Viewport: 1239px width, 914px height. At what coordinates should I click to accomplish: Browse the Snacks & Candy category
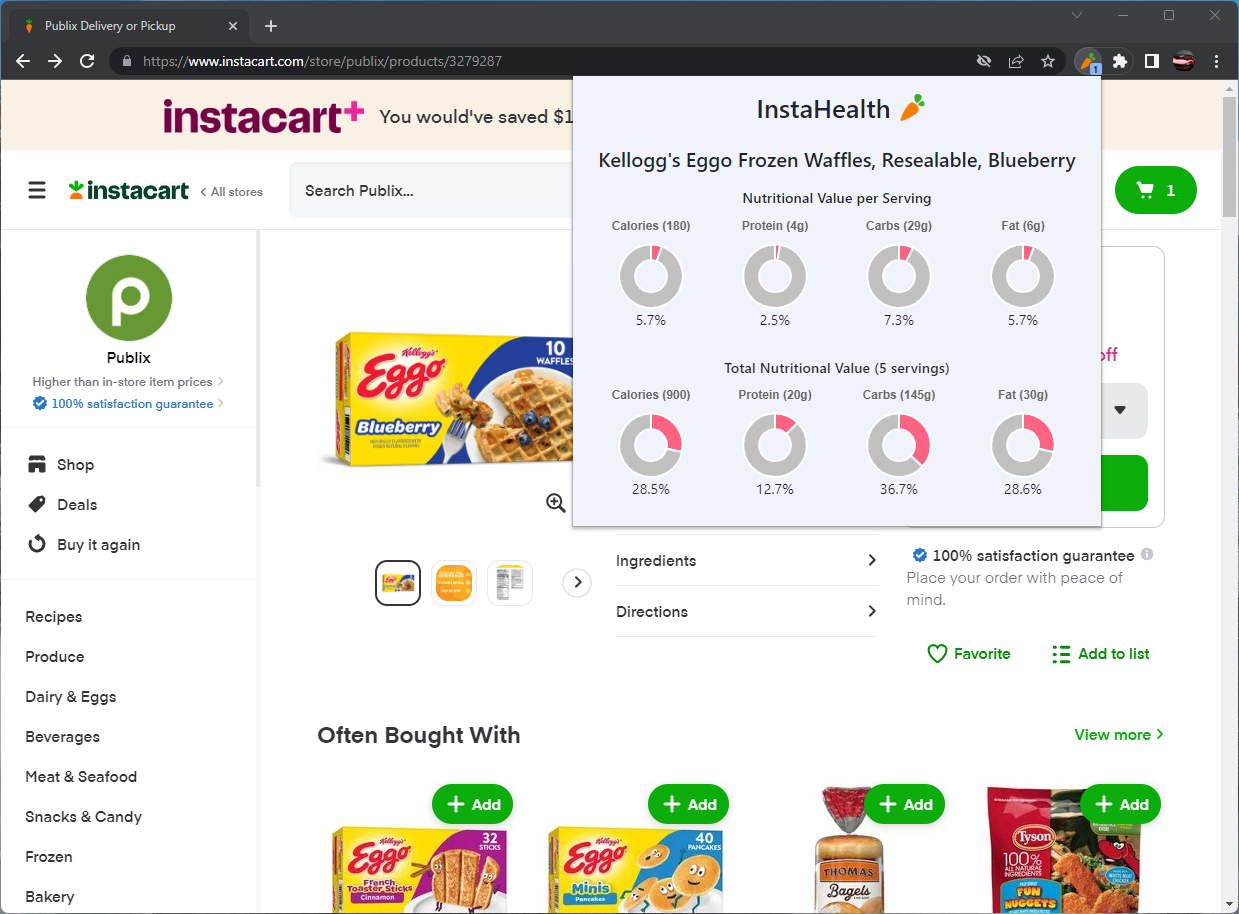click(x=84, y=817)
